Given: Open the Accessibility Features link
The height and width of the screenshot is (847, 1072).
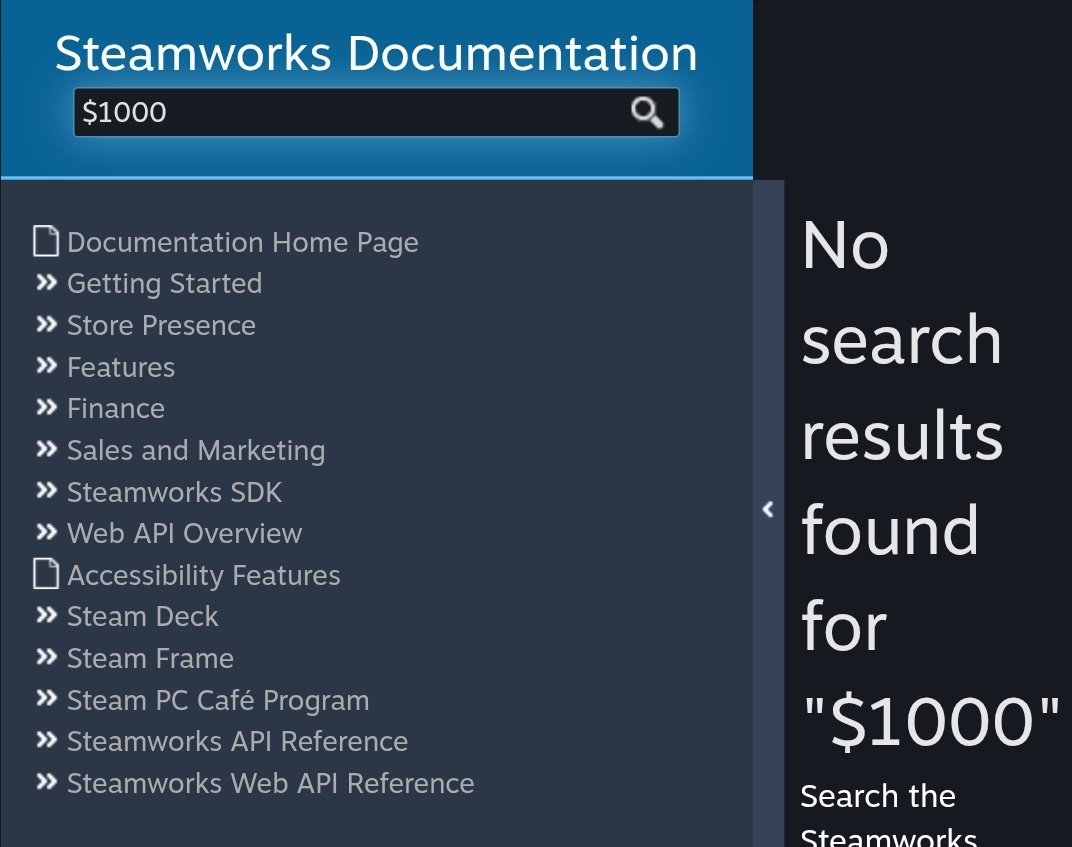Looking at the screenshot, I should click(204, 576).
